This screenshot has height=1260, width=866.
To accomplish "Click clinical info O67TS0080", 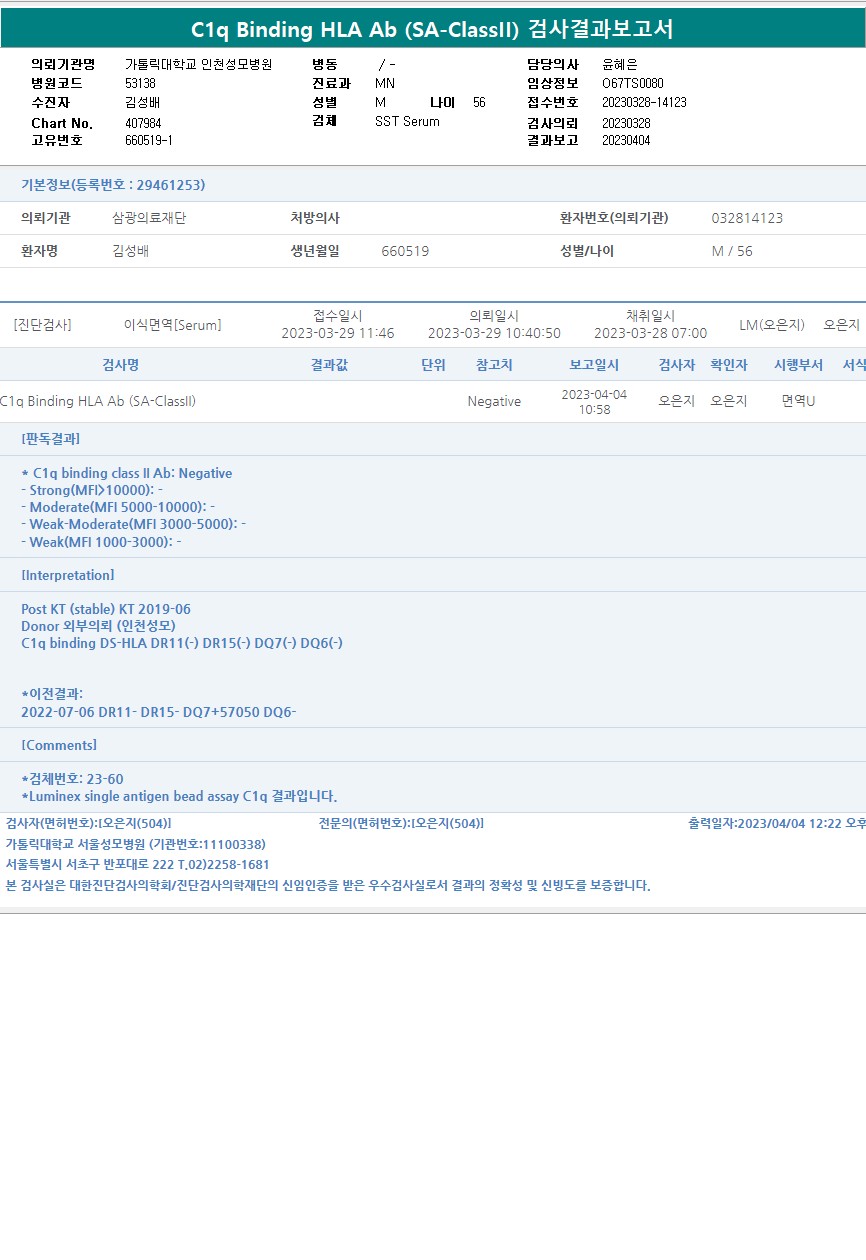I will 633,83.
